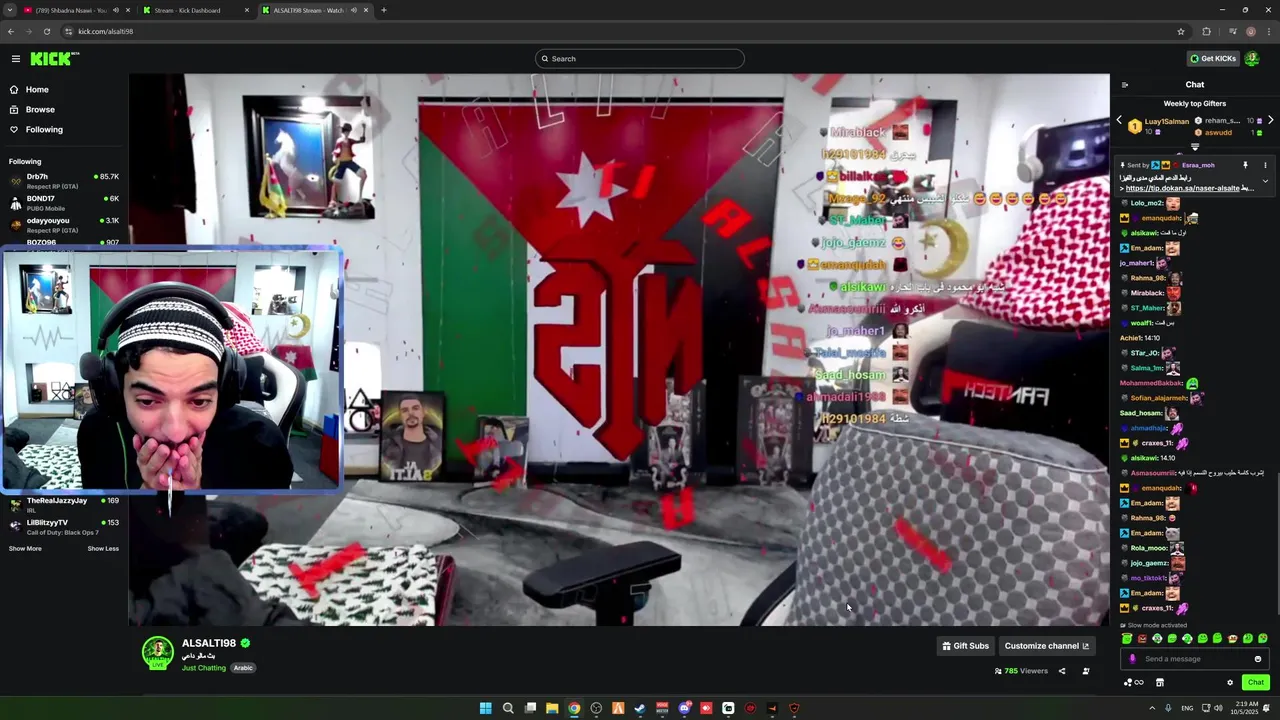This screenshot has width=1280, height=720.
Task: Open a new browser tab
Action: point(384,10)
